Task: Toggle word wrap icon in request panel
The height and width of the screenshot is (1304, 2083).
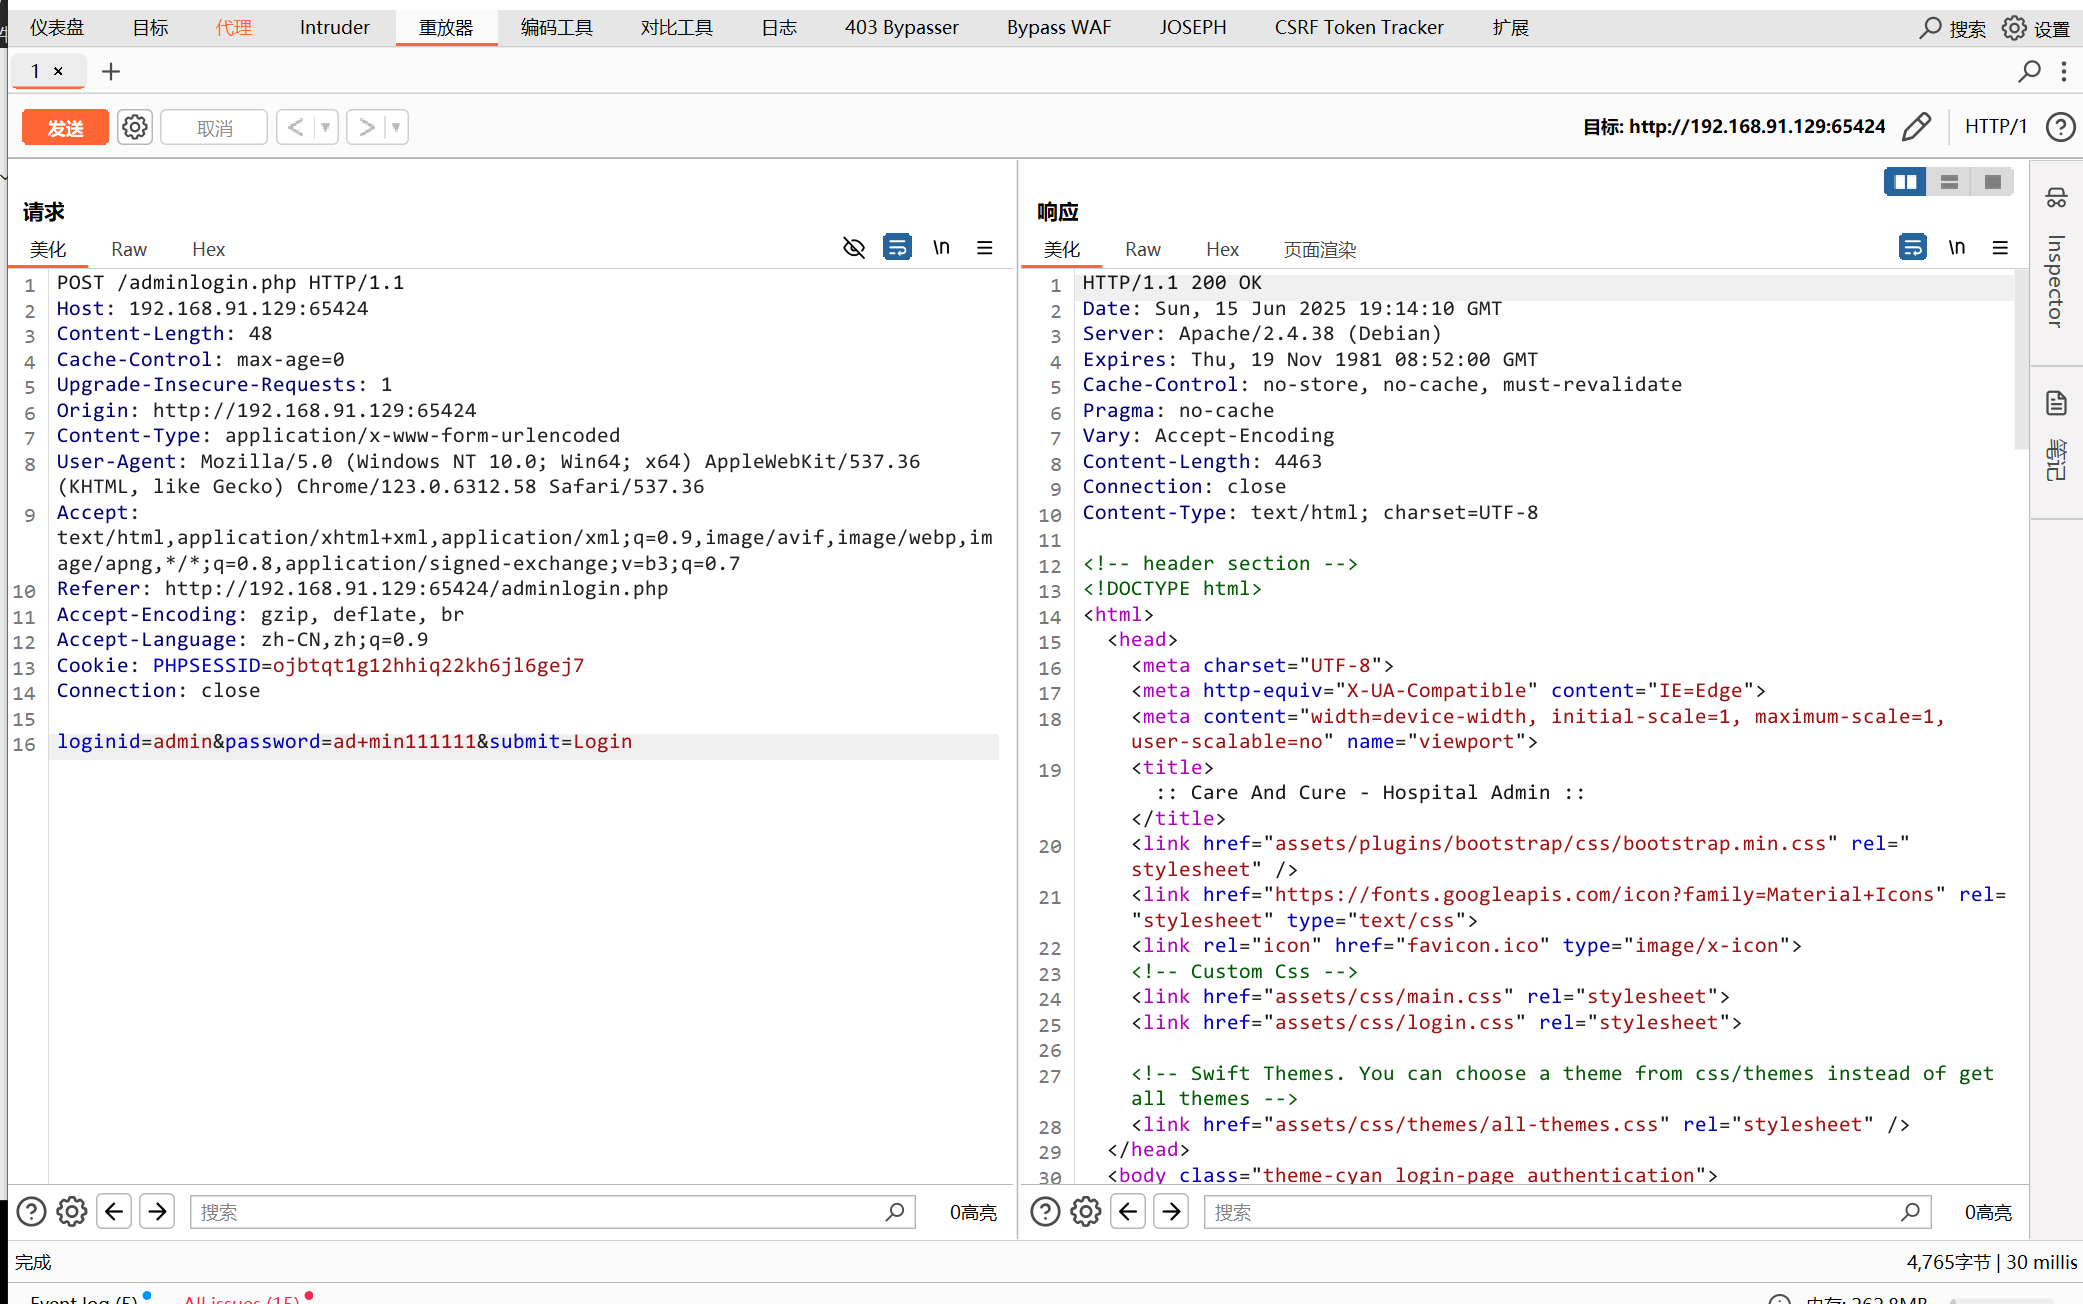Action: (898, 247)
